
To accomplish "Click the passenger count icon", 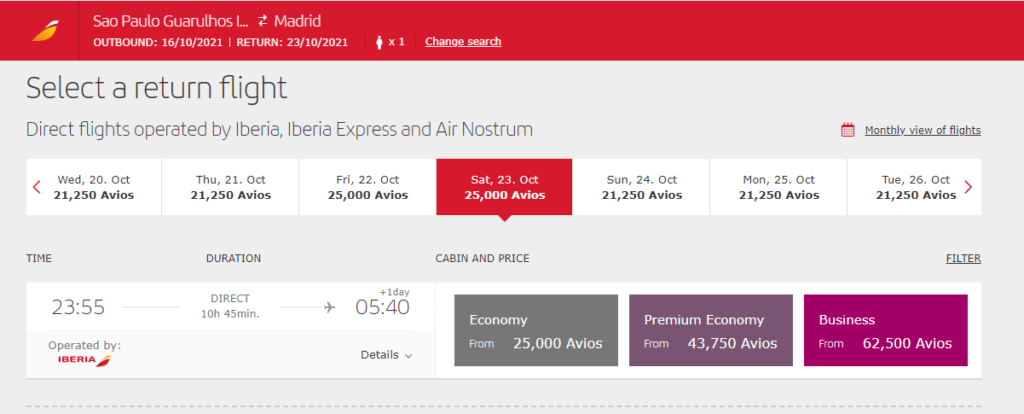I will 381,42.
